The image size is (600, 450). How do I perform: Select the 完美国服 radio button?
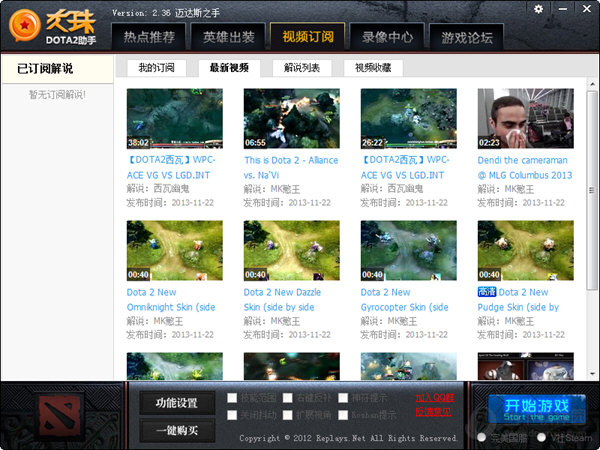(482, 437)
